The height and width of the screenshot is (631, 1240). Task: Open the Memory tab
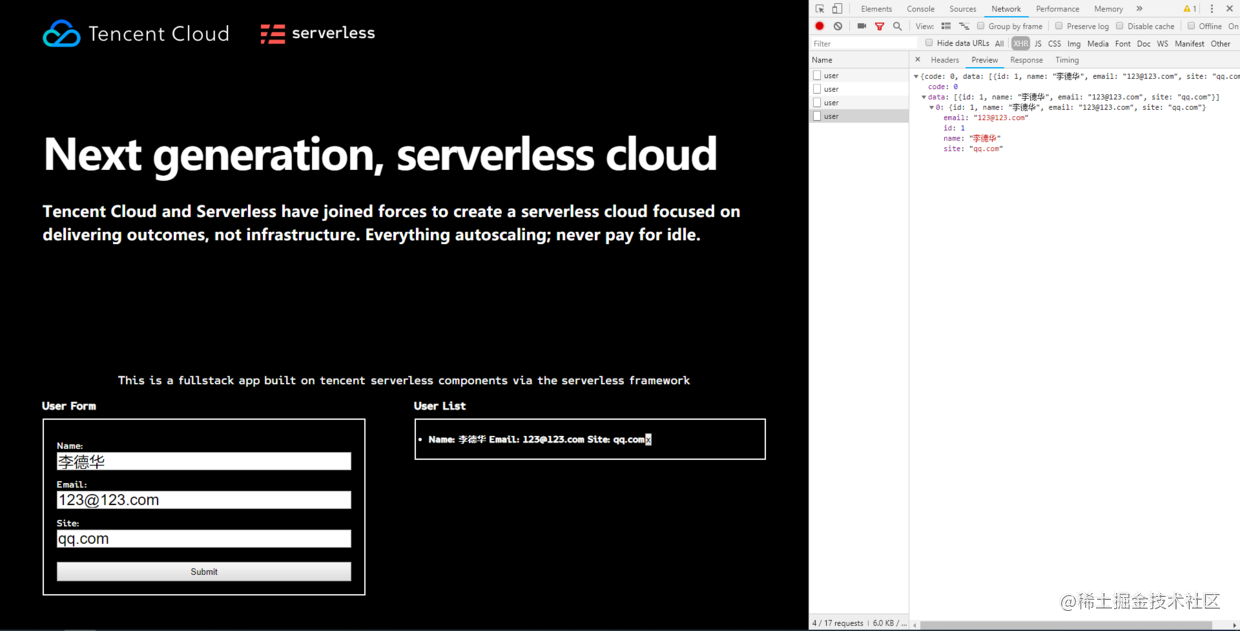point(1109,9)
